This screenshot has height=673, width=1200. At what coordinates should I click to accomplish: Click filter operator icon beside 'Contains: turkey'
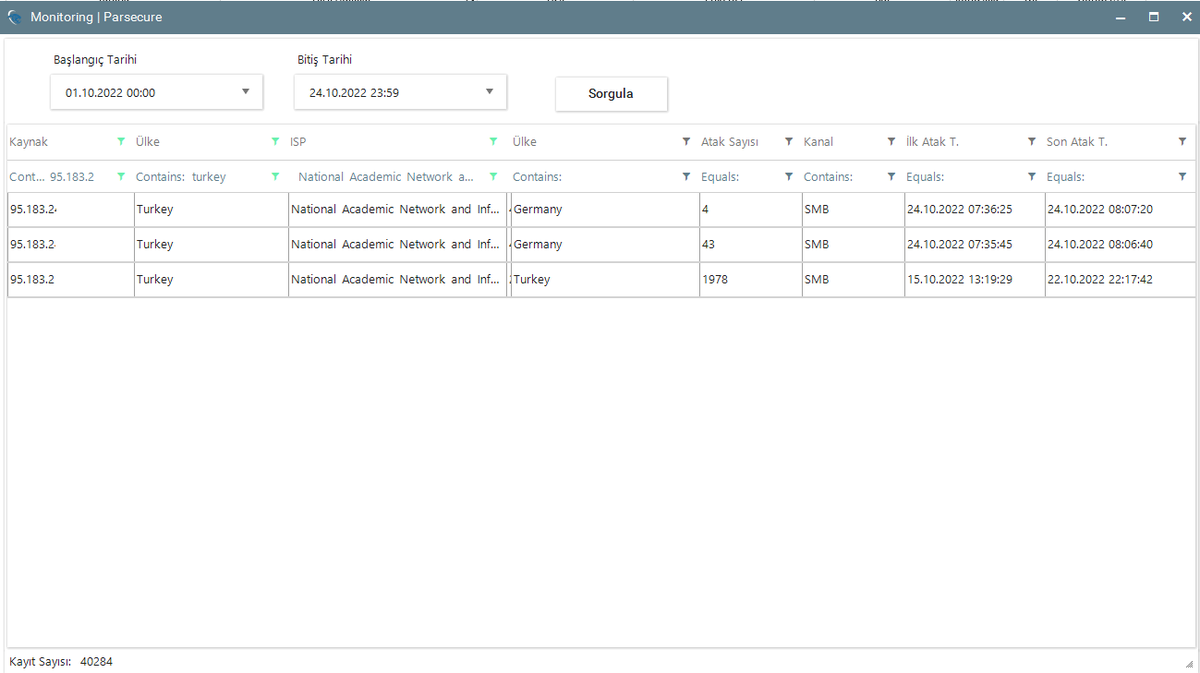(x=275, y=177)
